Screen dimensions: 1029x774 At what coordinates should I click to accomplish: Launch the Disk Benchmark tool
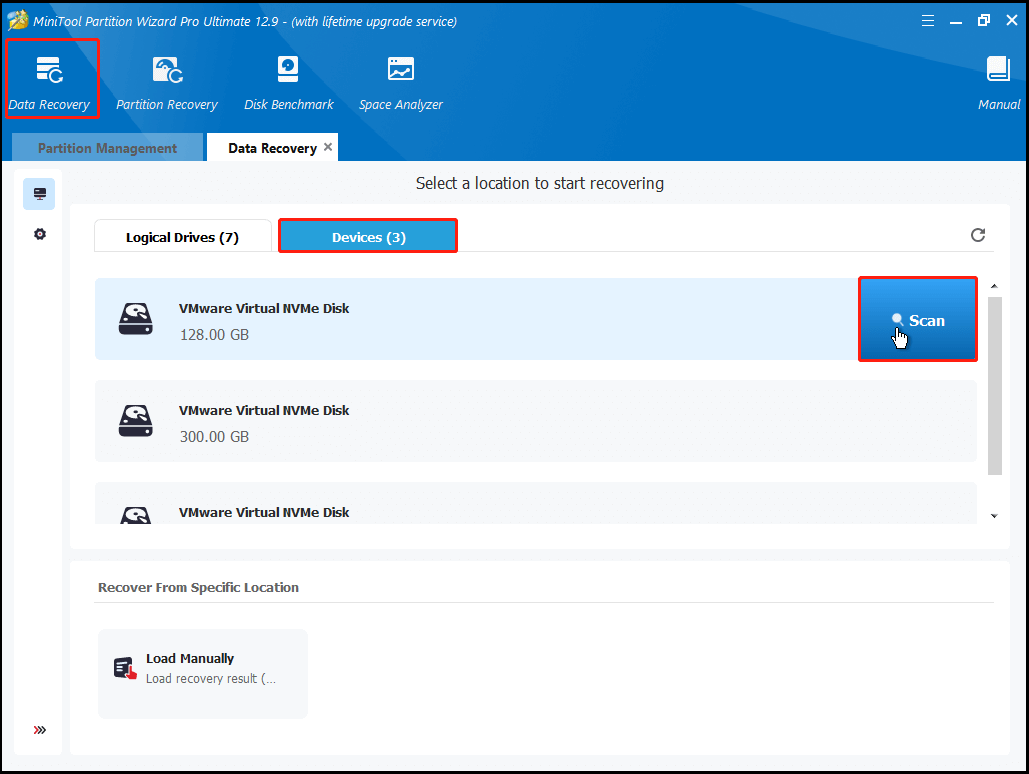pyautogui.click(x=288, y=79)
